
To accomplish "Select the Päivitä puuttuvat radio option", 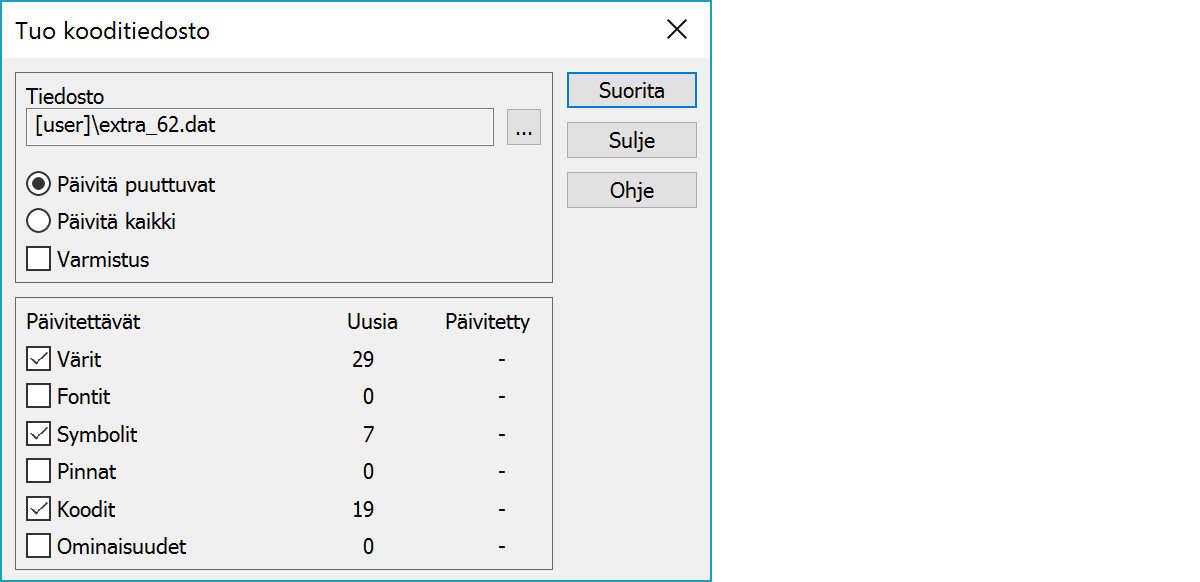I will click(x=39, y=185).
